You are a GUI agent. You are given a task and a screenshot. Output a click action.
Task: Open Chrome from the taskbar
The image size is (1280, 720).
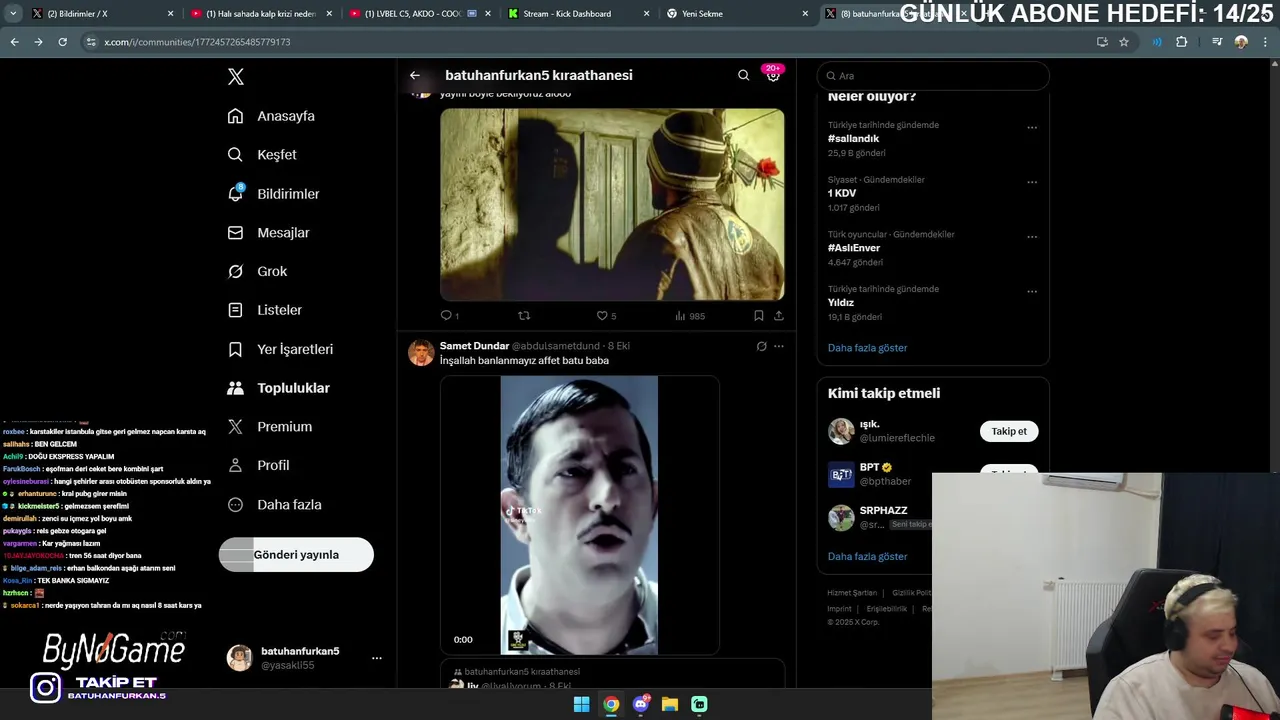pyautogui.click(x=611, y=704)
